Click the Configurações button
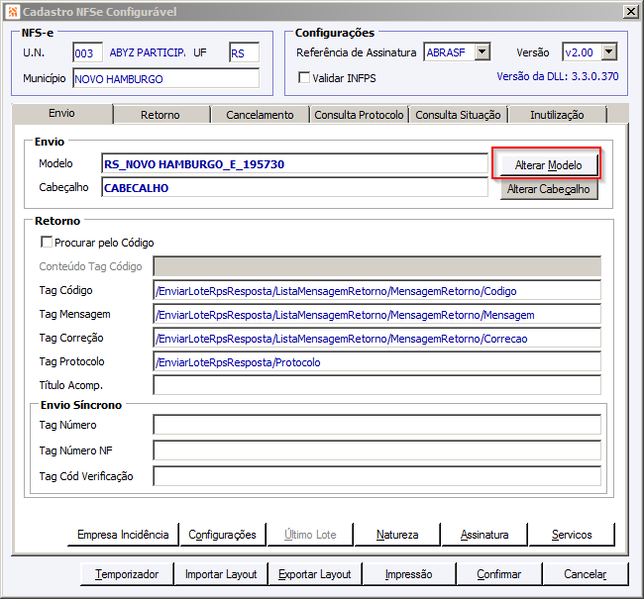The image size is (644, 599). pyautogui.click(x=222, y=534)
